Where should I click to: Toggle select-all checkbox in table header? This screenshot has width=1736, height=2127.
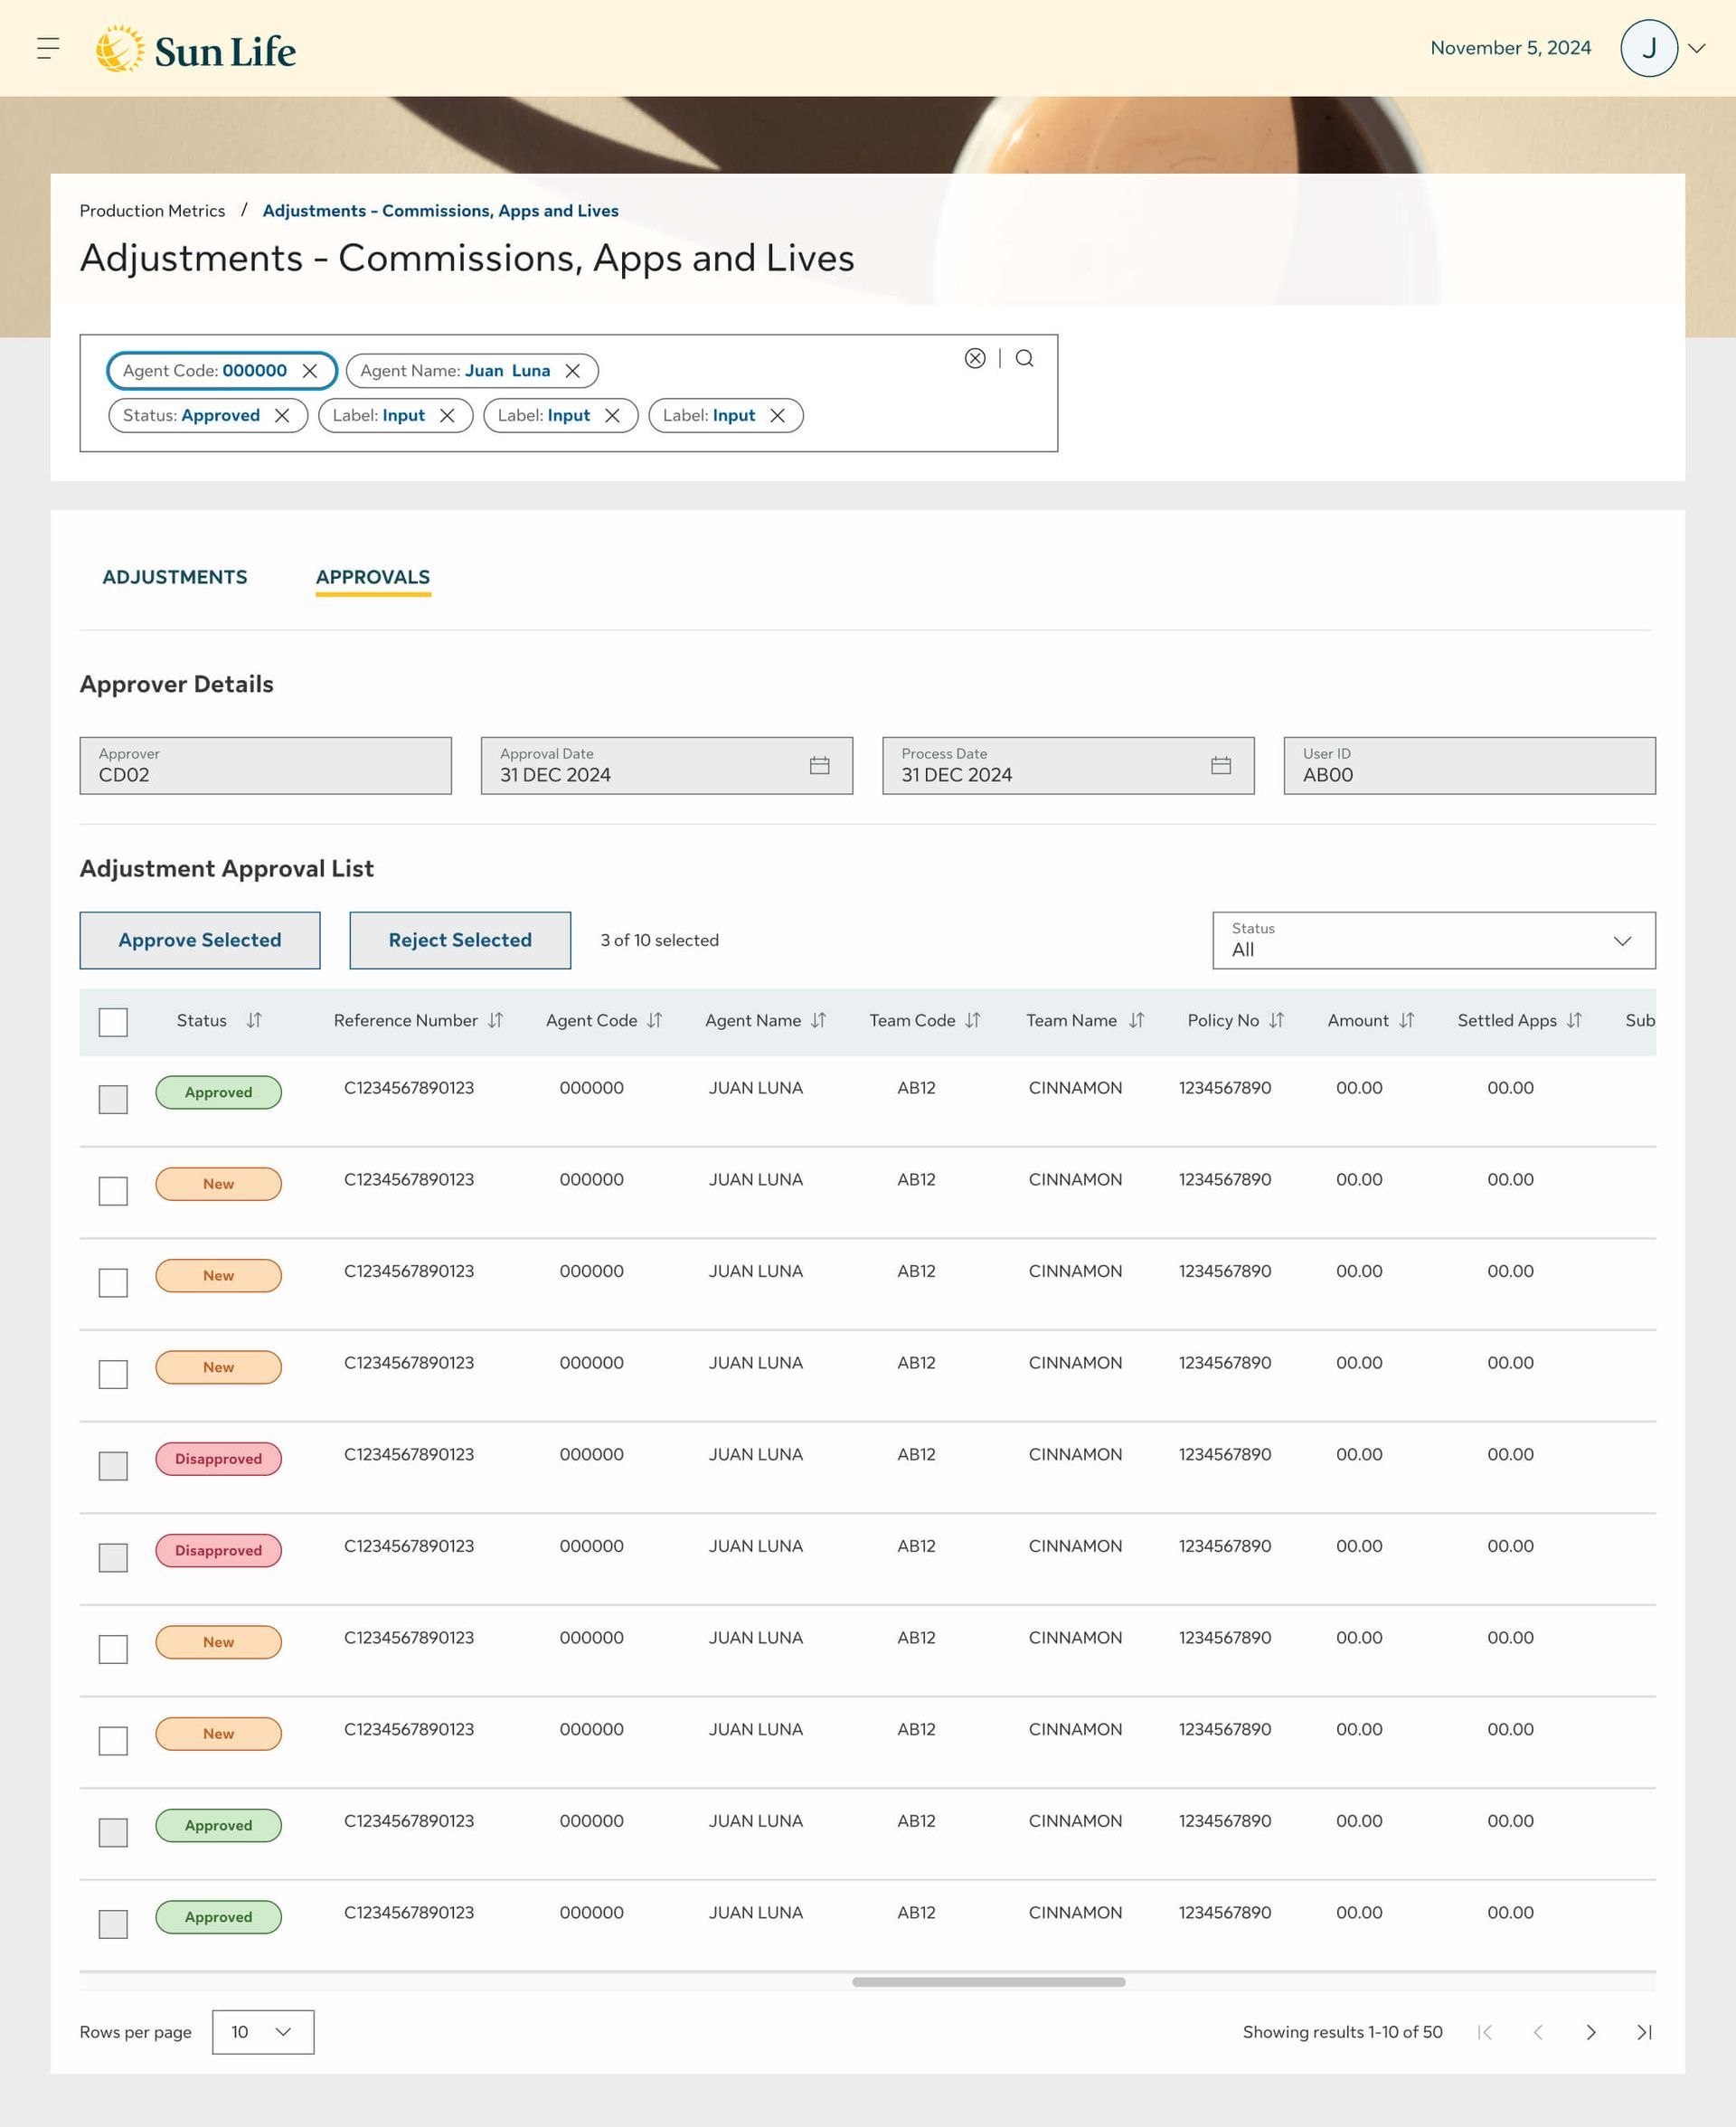click(113, 1022)
